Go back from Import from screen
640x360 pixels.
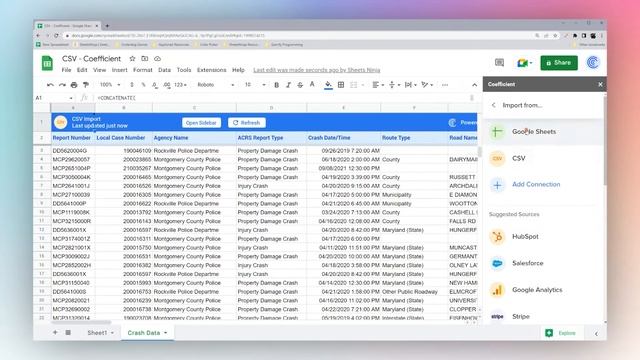click(x=493, y=105)
